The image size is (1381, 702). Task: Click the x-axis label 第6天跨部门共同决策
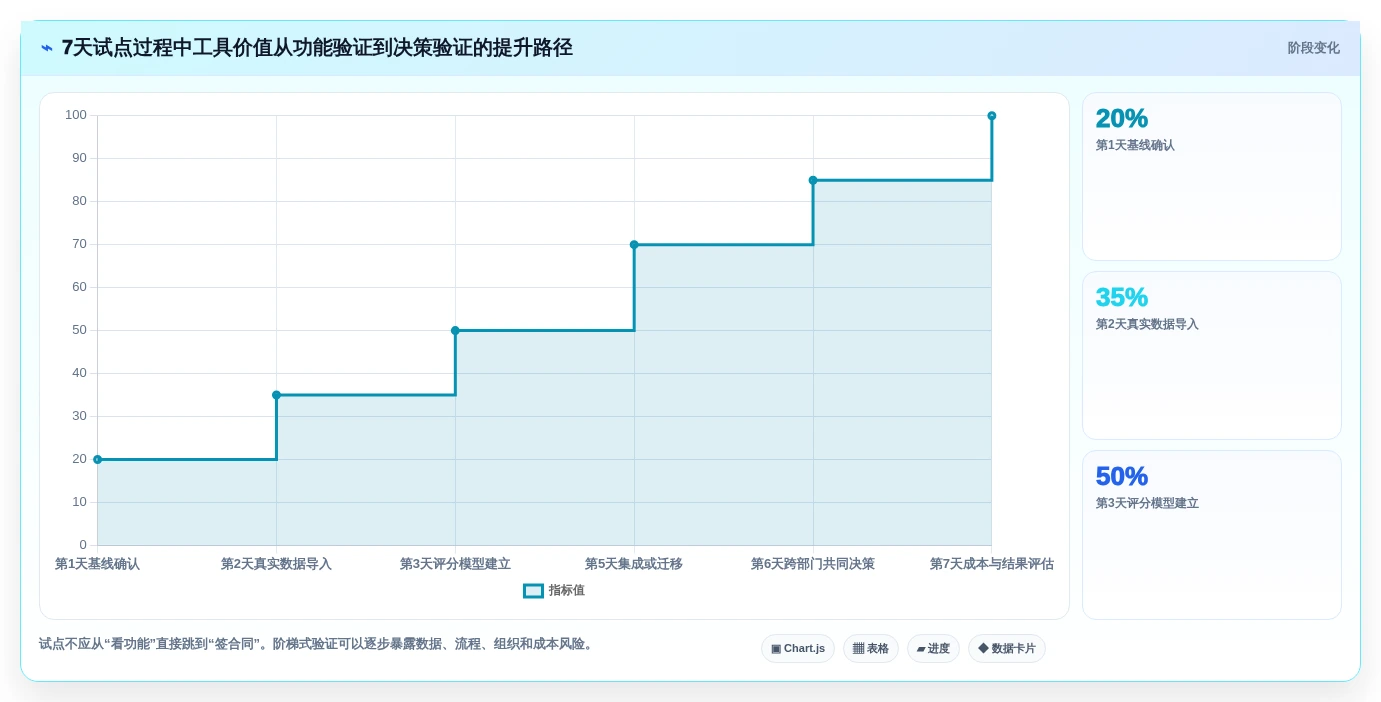click(813, 564)
